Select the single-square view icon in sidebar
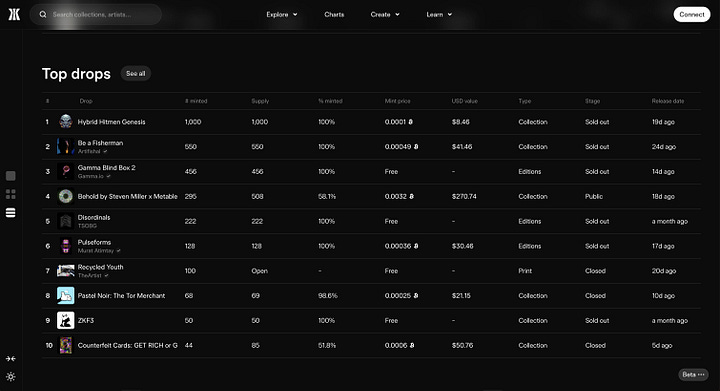 point(11,176)
